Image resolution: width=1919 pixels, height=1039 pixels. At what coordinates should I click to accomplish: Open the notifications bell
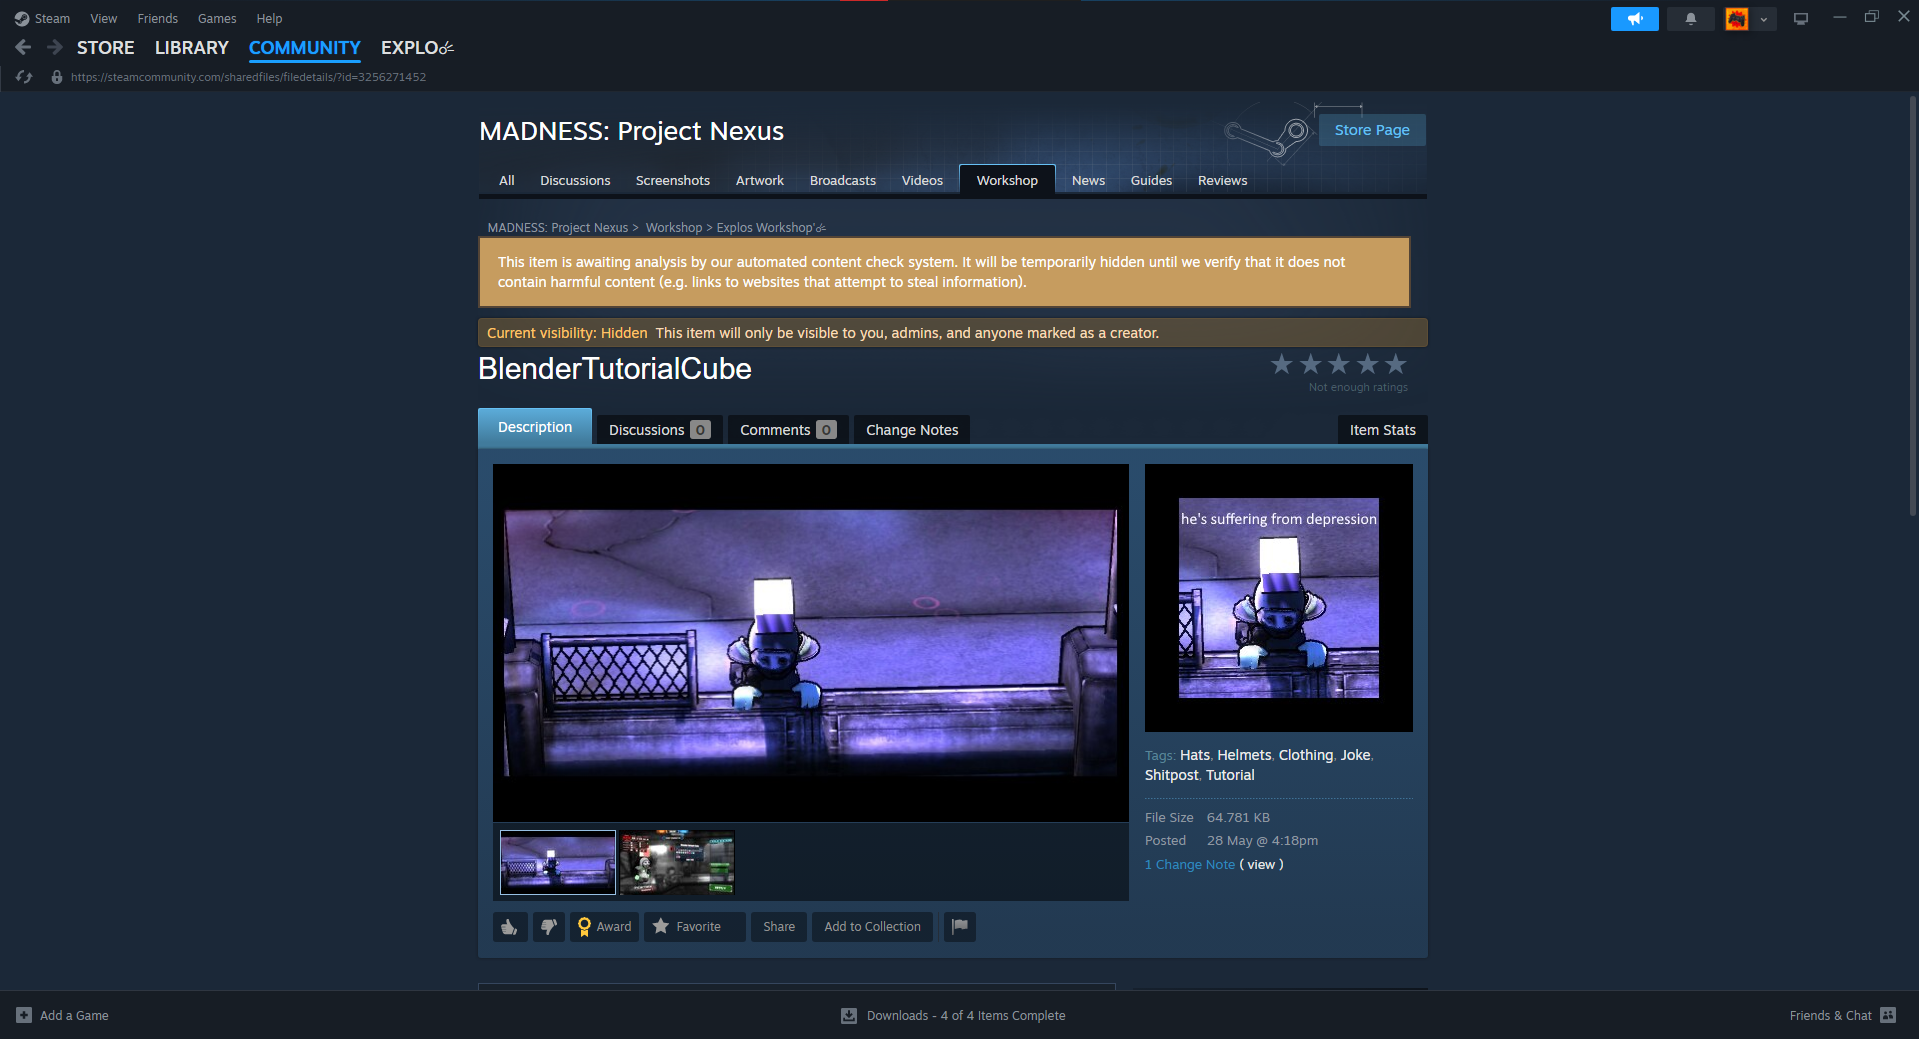(x=1691, y=19)
